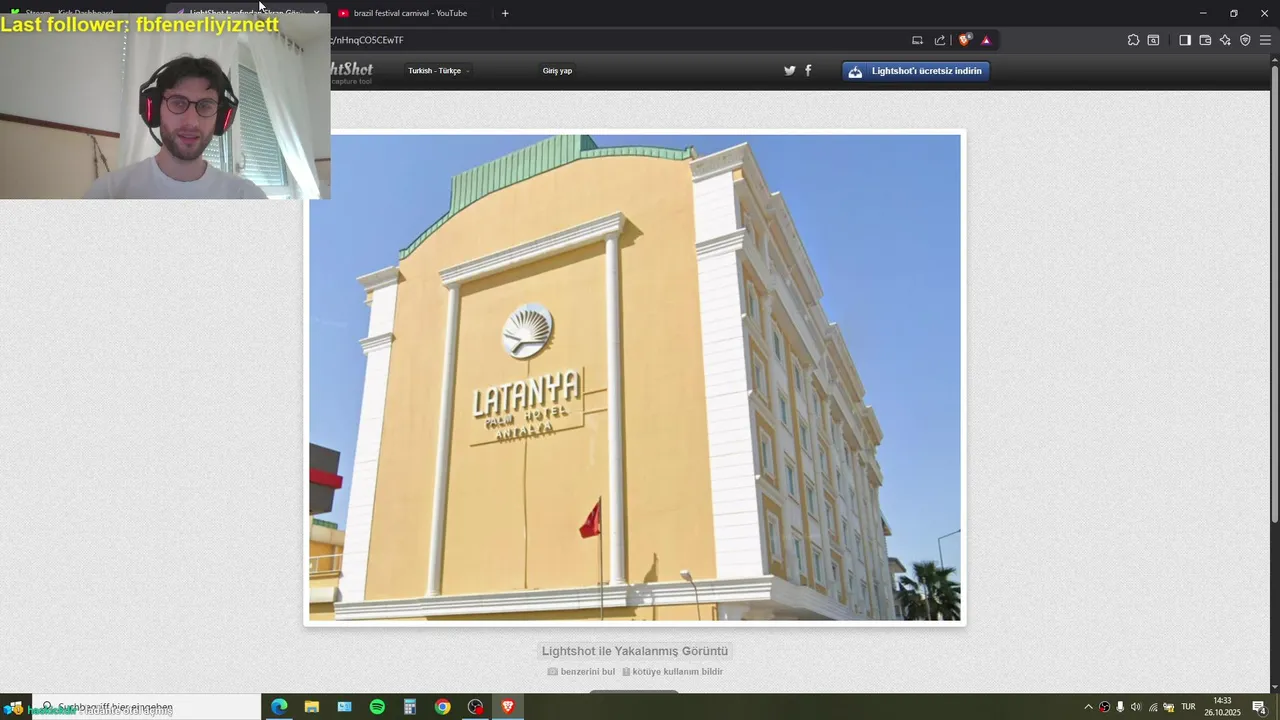Click the Brave Rewards triangle icon
1280x720 pixels.
(986, 40)
